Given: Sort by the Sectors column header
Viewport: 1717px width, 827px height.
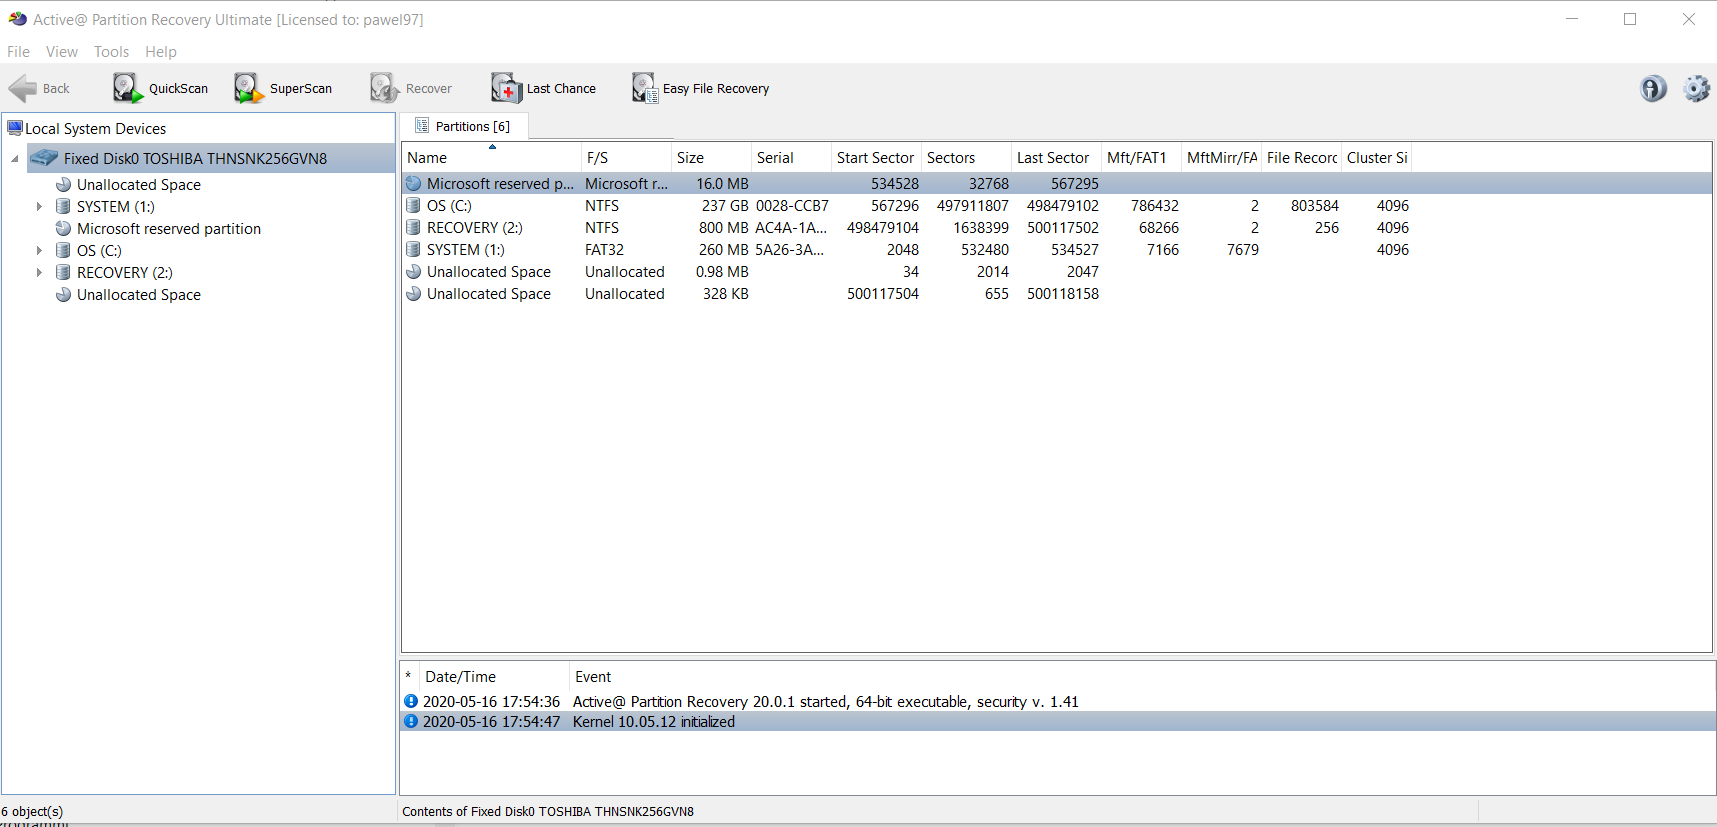Looking at the screenshot, I should 966,158.
